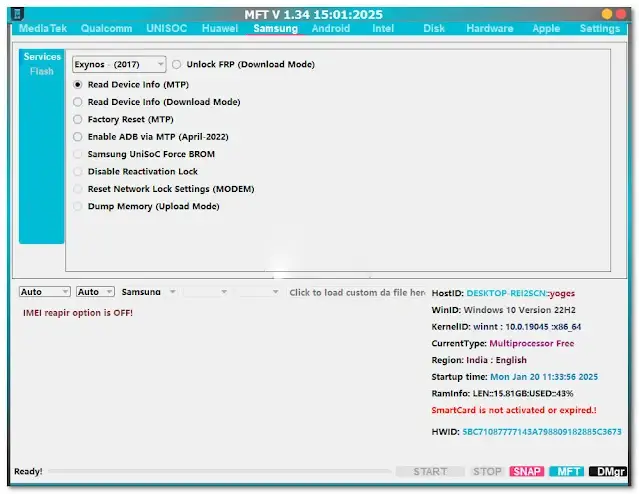This screenshot has height=494, width=639.
Task: Click the START button
Action: 430,472
